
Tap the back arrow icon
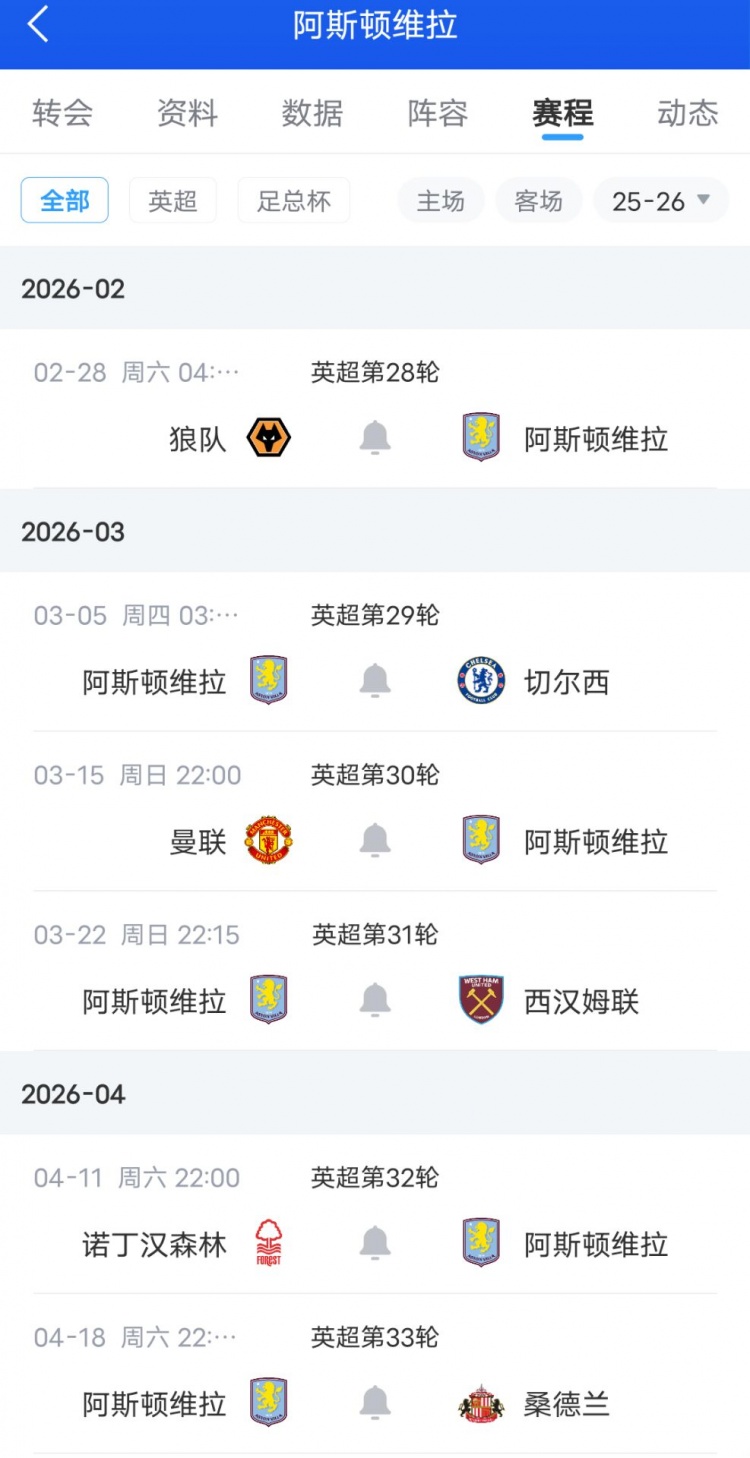tap(38, 25)
